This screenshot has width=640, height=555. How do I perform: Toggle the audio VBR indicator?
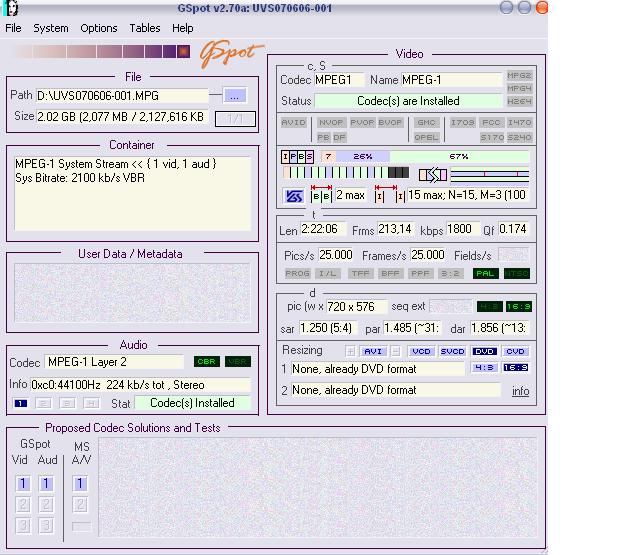238,362
